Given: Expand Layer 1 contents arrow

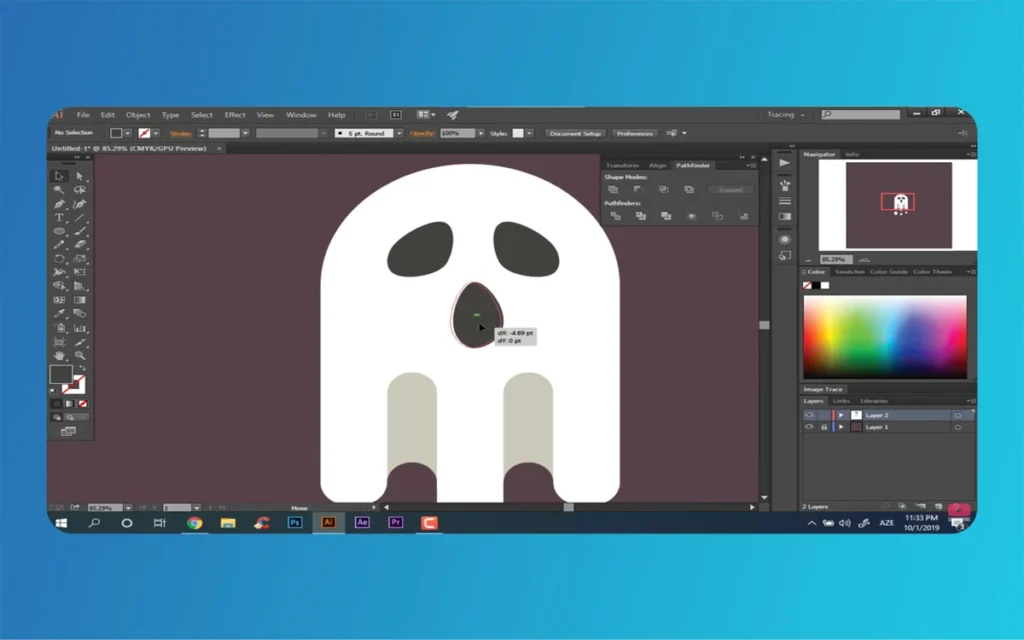Looking at the screenshot, I should pos(841,427).
